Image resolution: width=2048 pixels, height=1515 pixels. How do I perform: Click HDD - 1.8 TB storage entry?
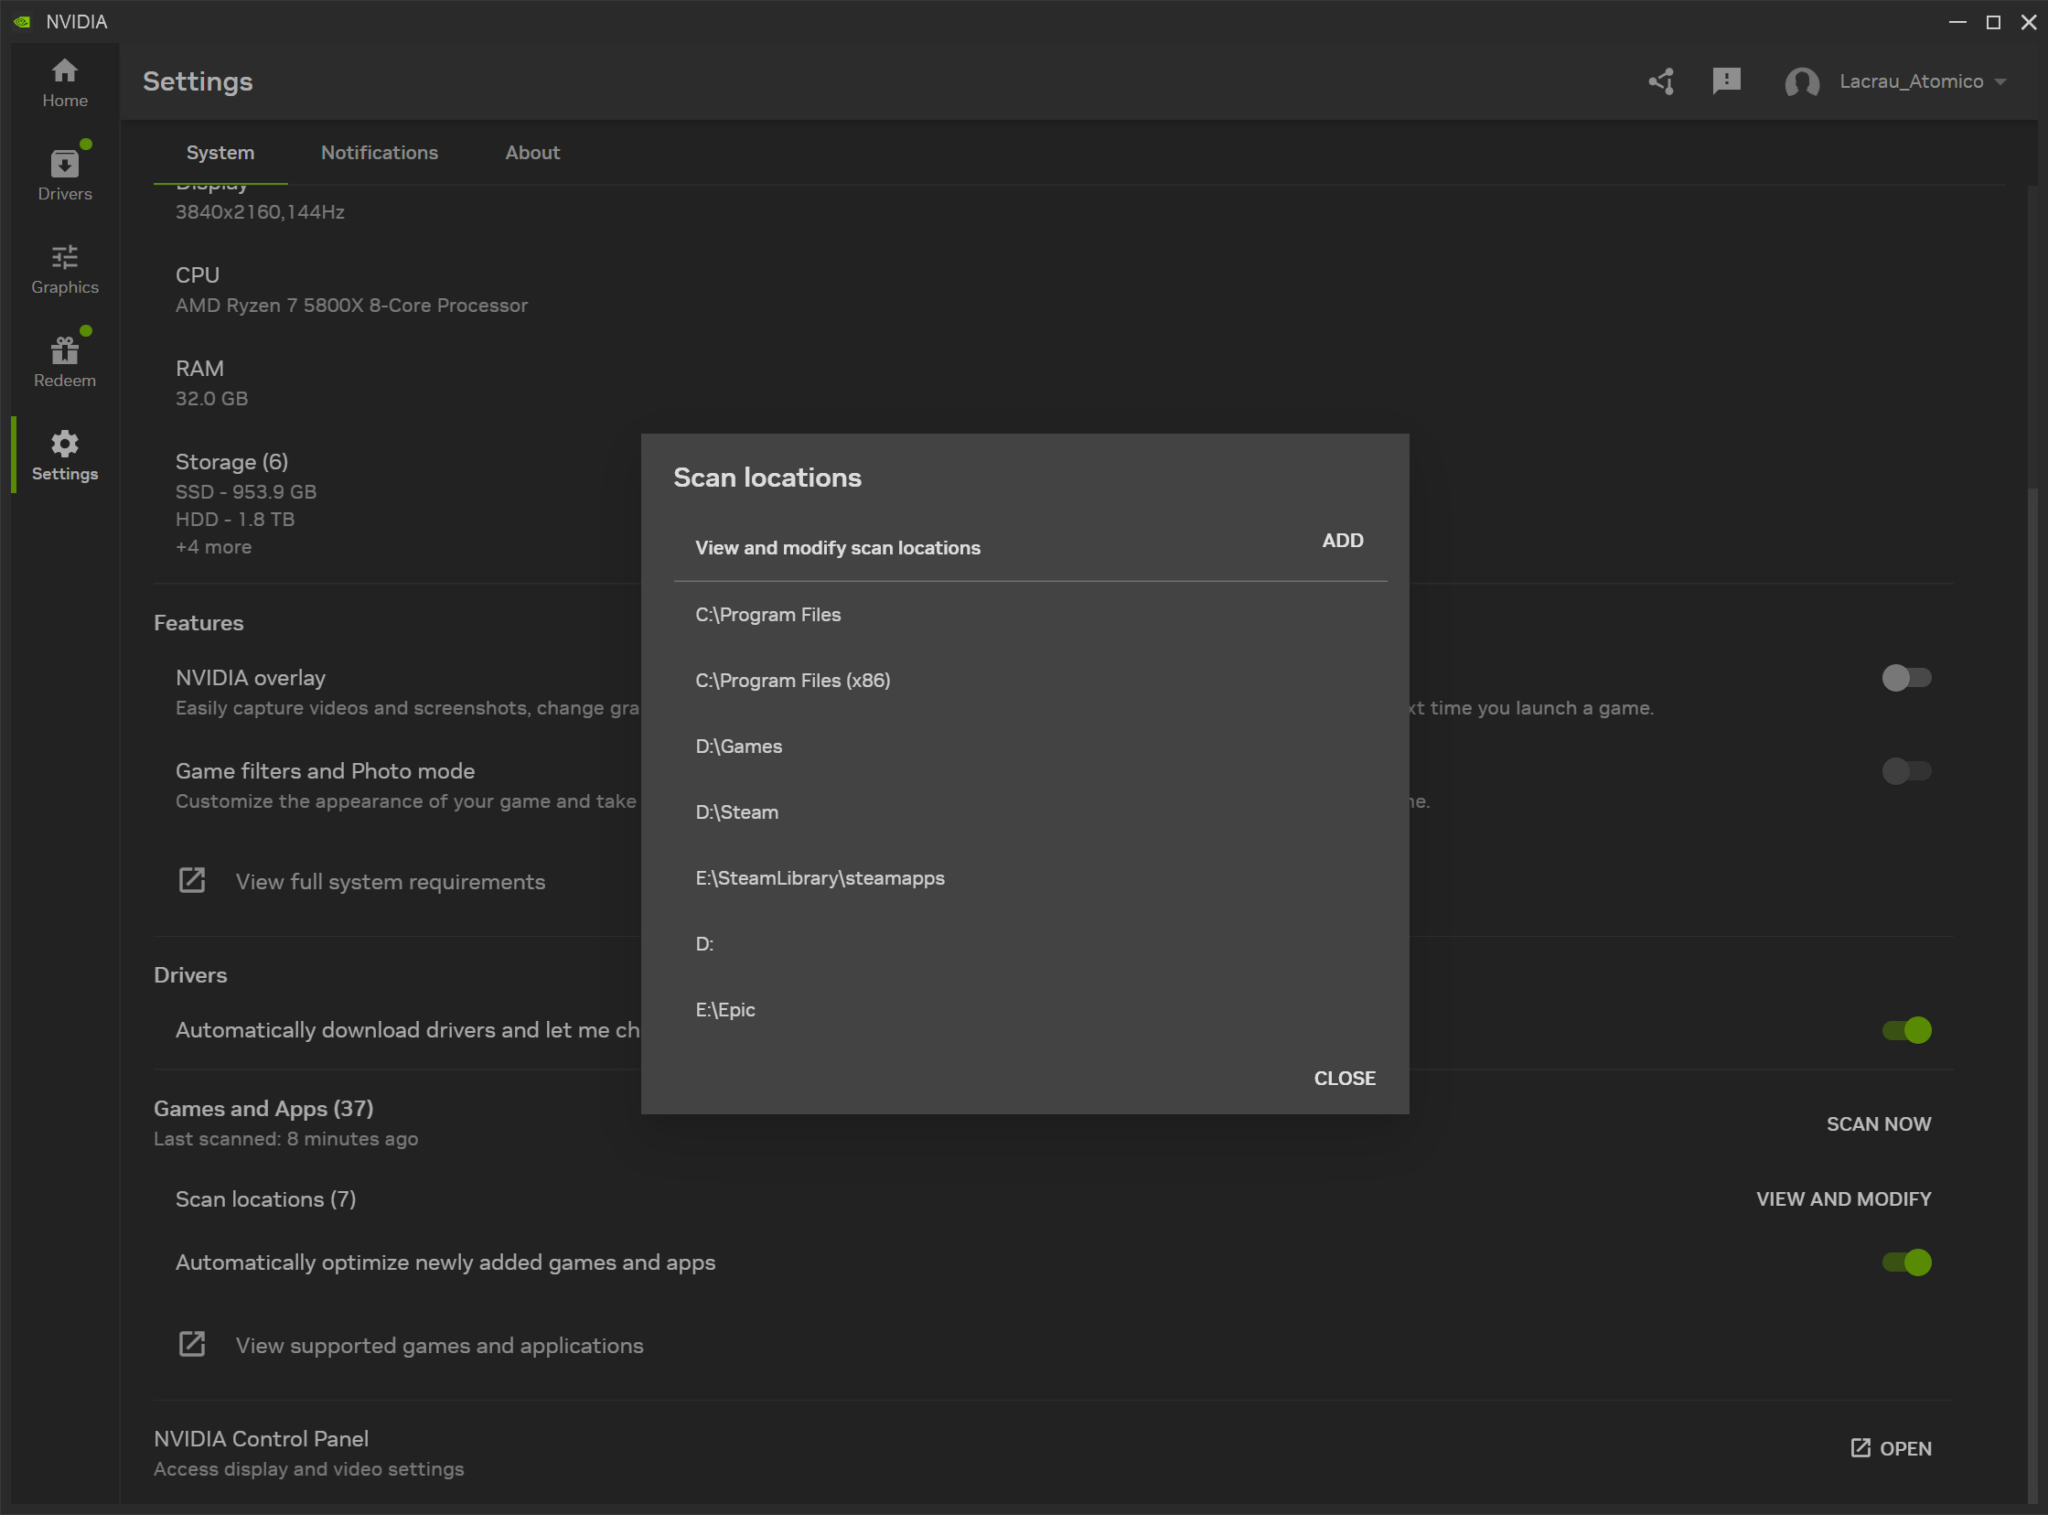(x=235, y=519)
